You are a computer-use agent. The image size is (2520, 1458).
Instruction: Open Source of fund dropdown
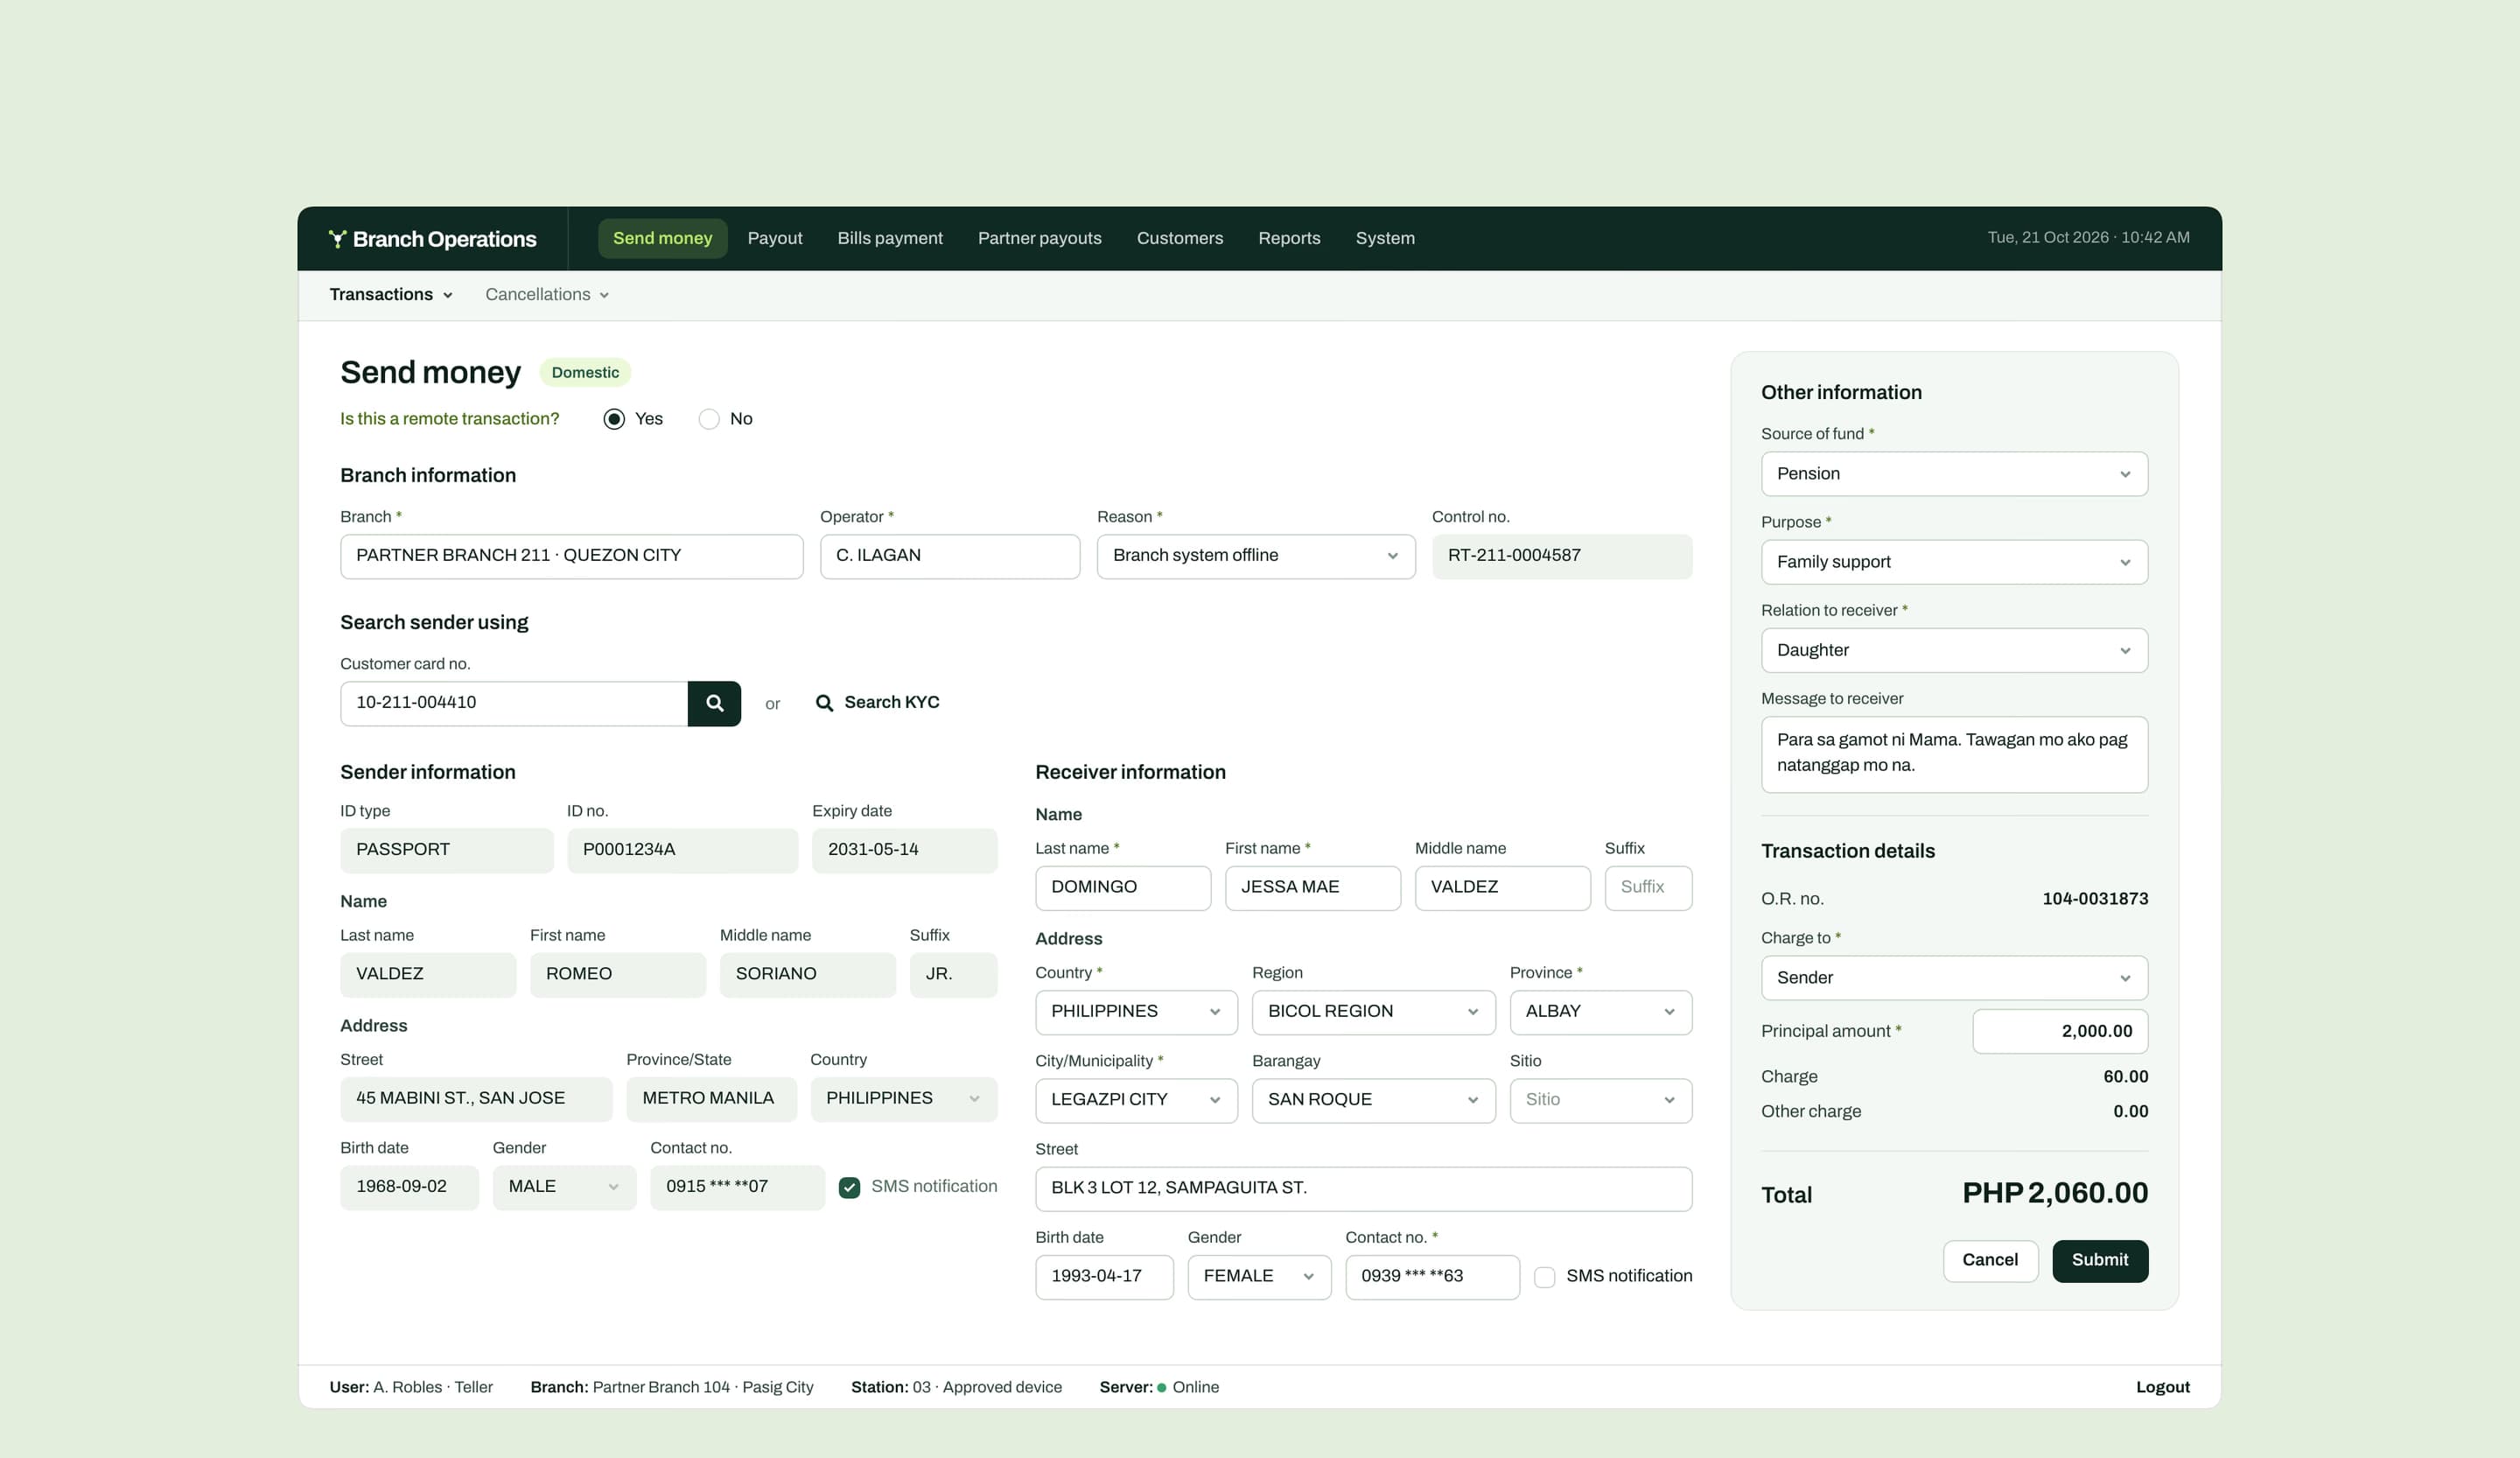pyautogui.click(x=1954, y=474)
